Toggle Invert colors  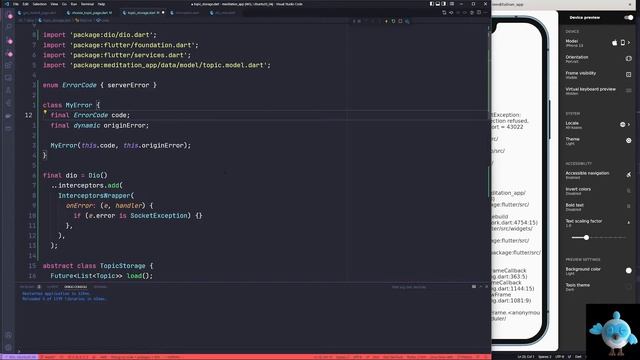[629, 191]
